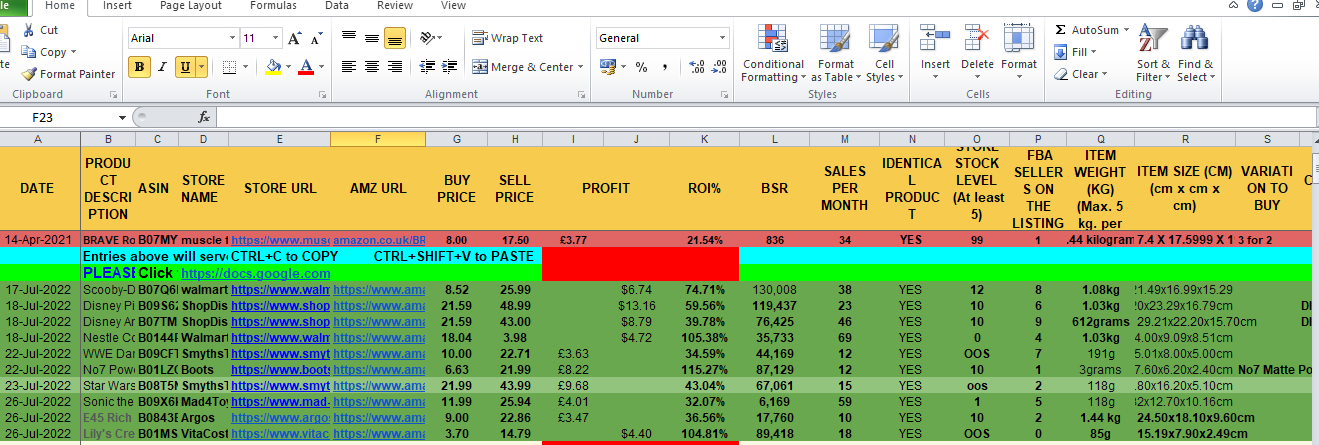Click the Merge & Center button

tap(523, 67)
